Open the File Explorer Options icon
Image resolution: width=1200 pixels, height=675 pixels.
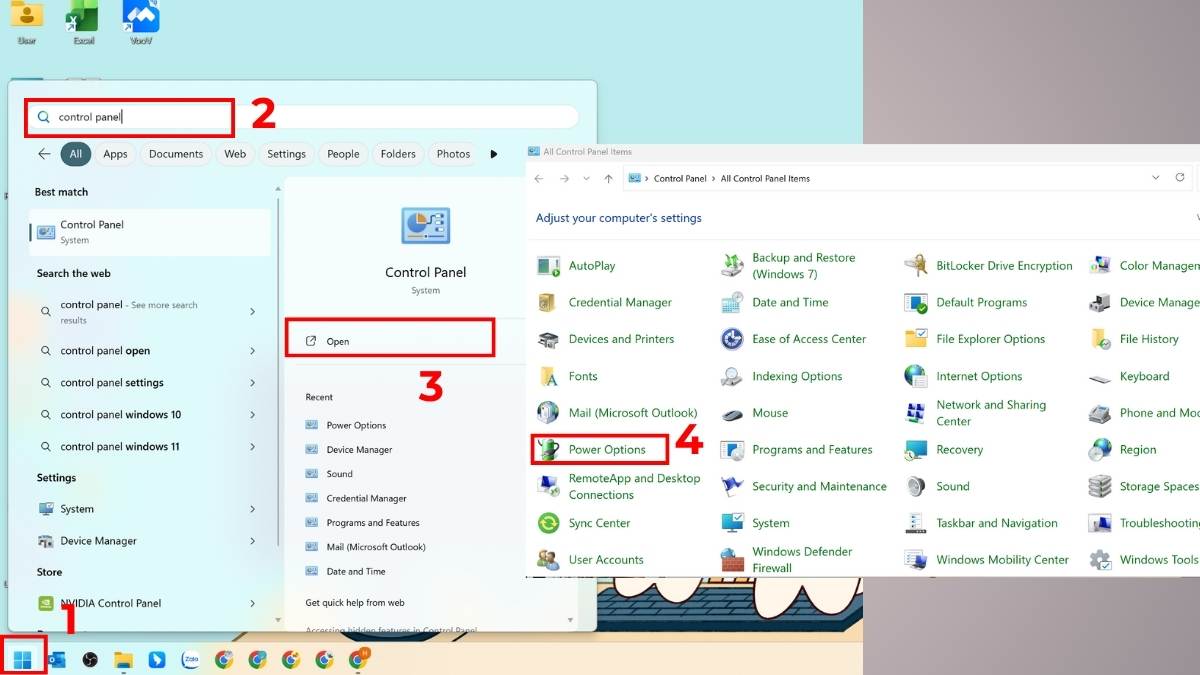tap(916, 339)
